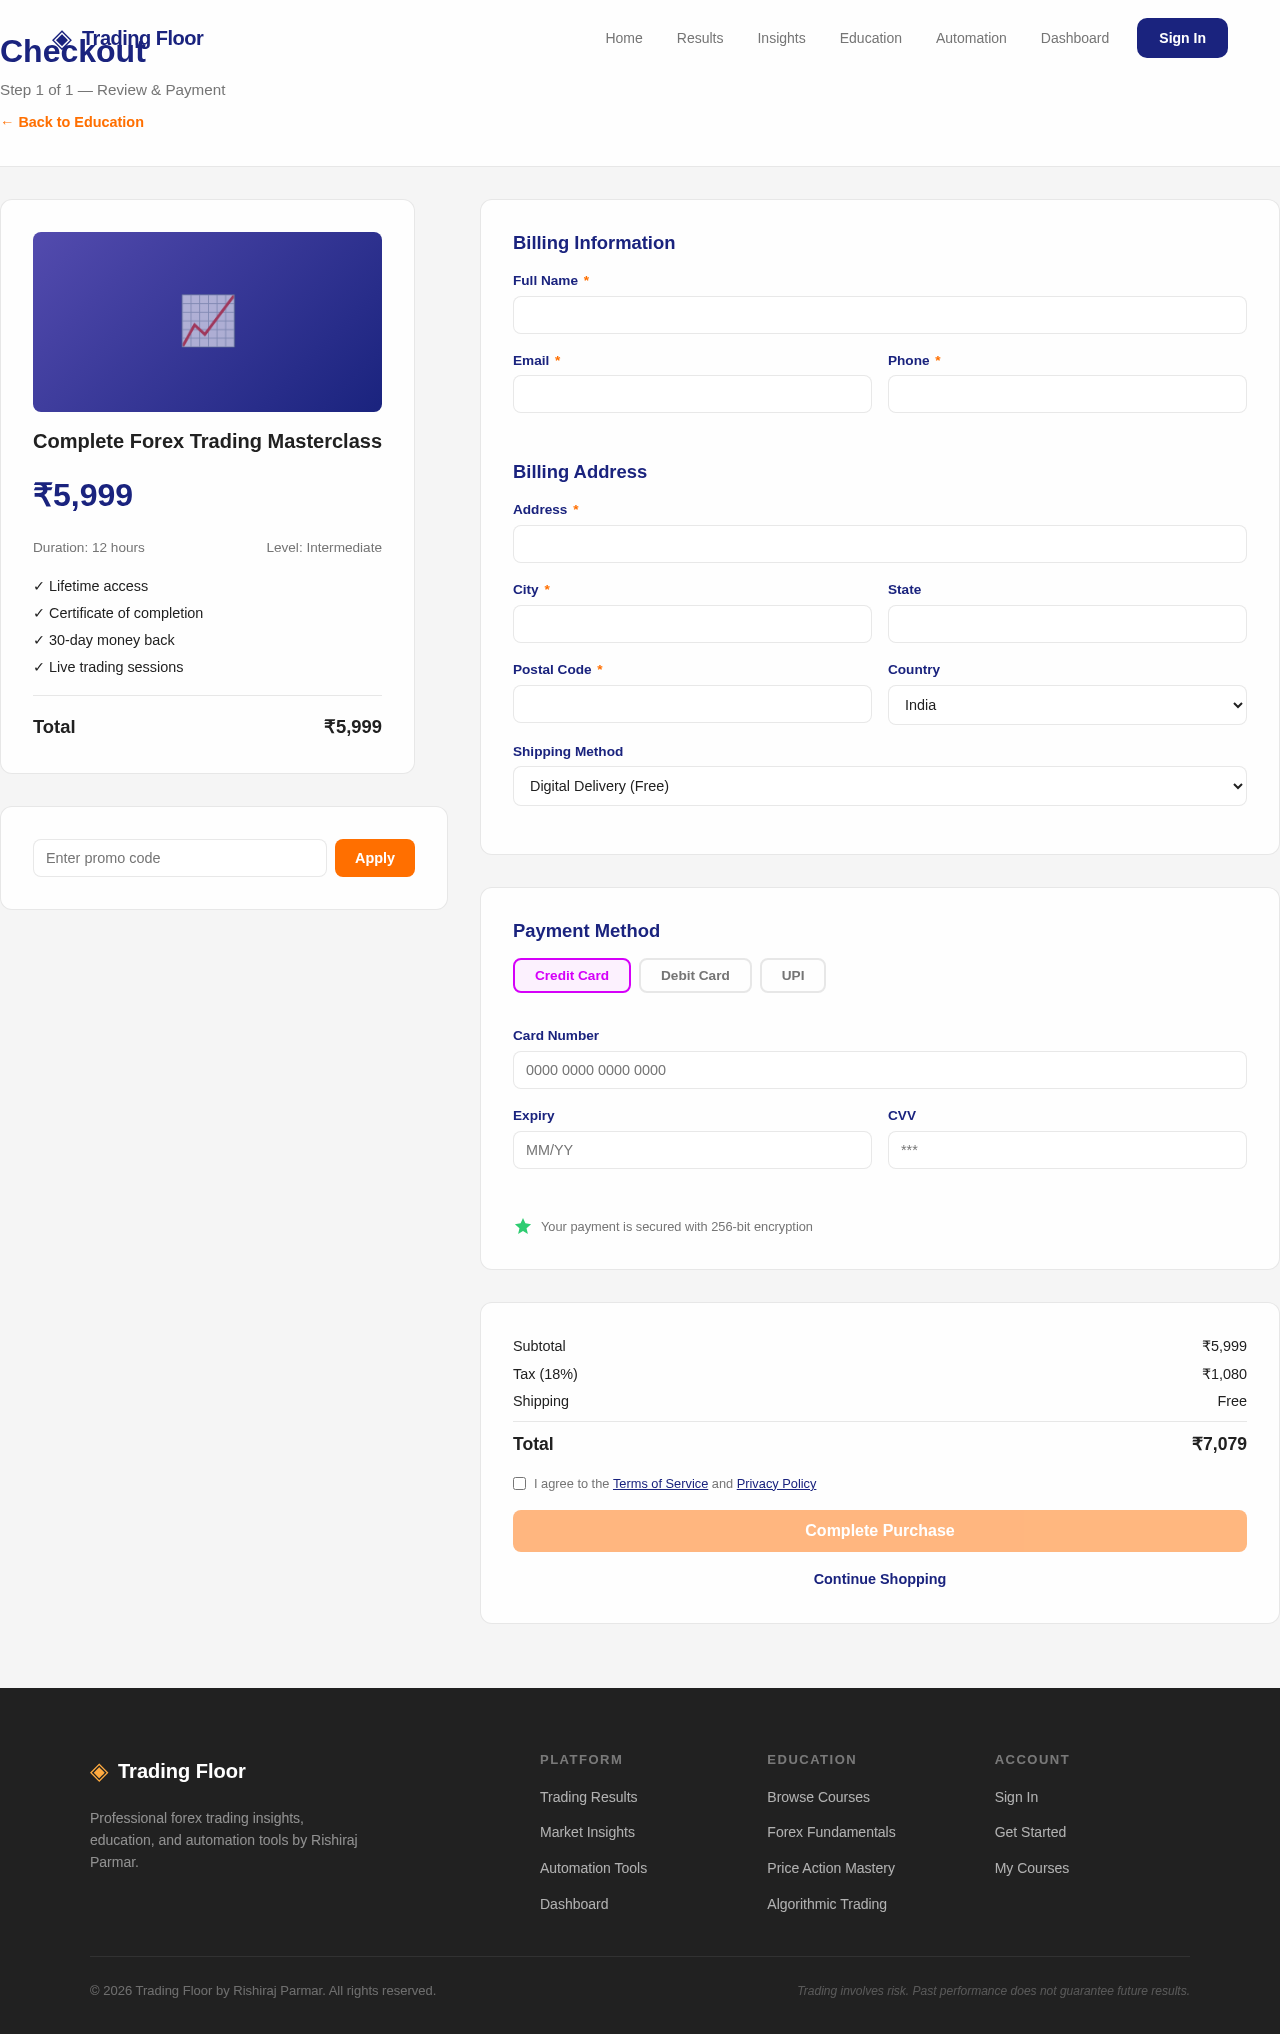Click the footer Trading Floor diamond logo
This screenshot has height=2034, width=1280.
[x=99, y=1772]
